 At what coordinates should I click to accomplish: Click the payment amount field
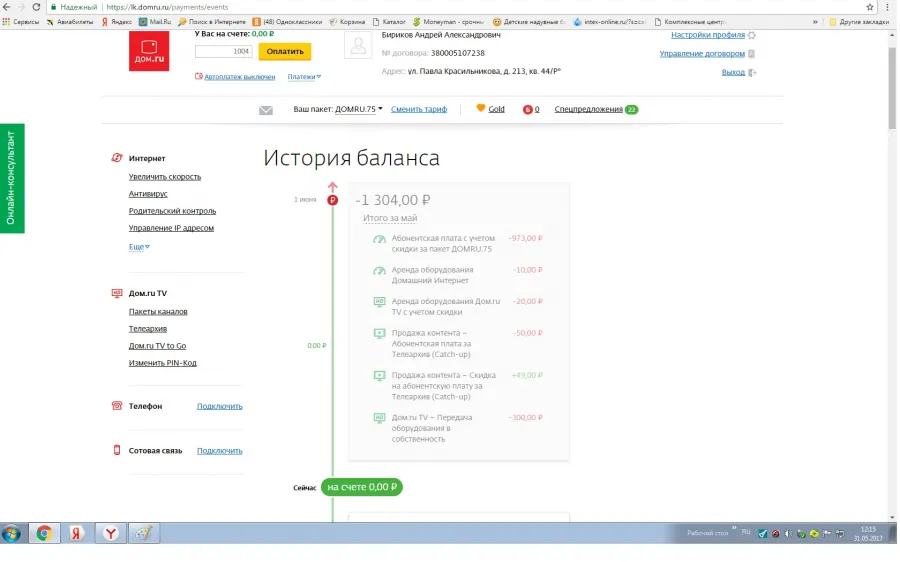pos(223,51)
